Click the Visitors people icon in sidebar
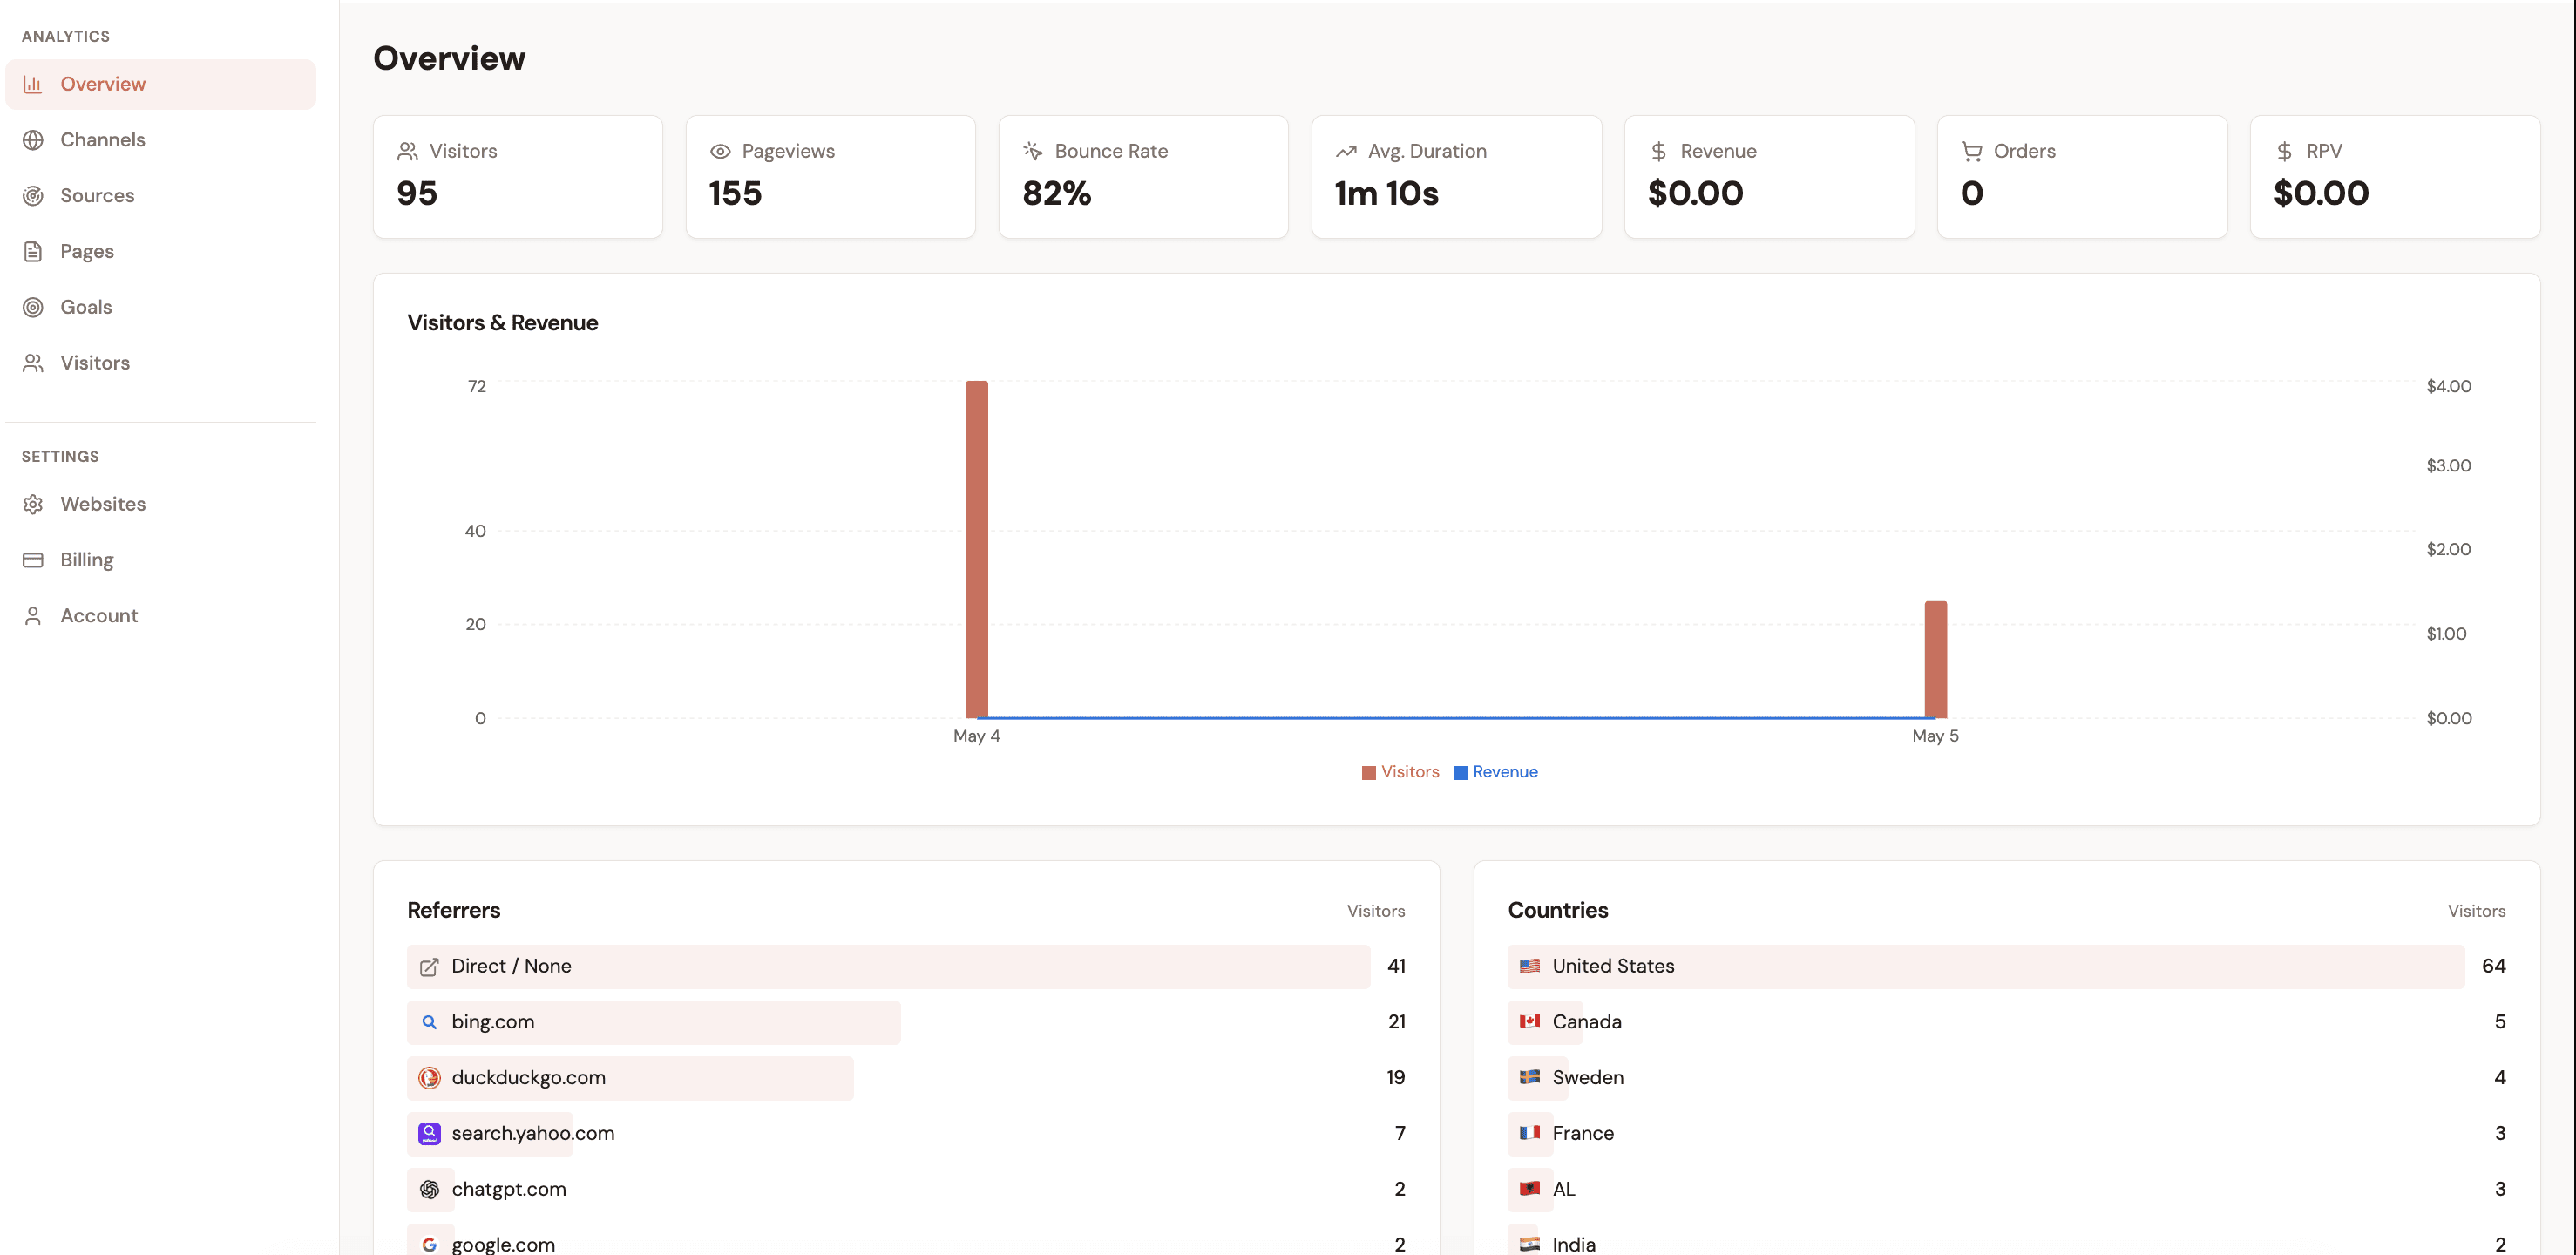This screenshot has height=1255, width=2576. (33, 363)
